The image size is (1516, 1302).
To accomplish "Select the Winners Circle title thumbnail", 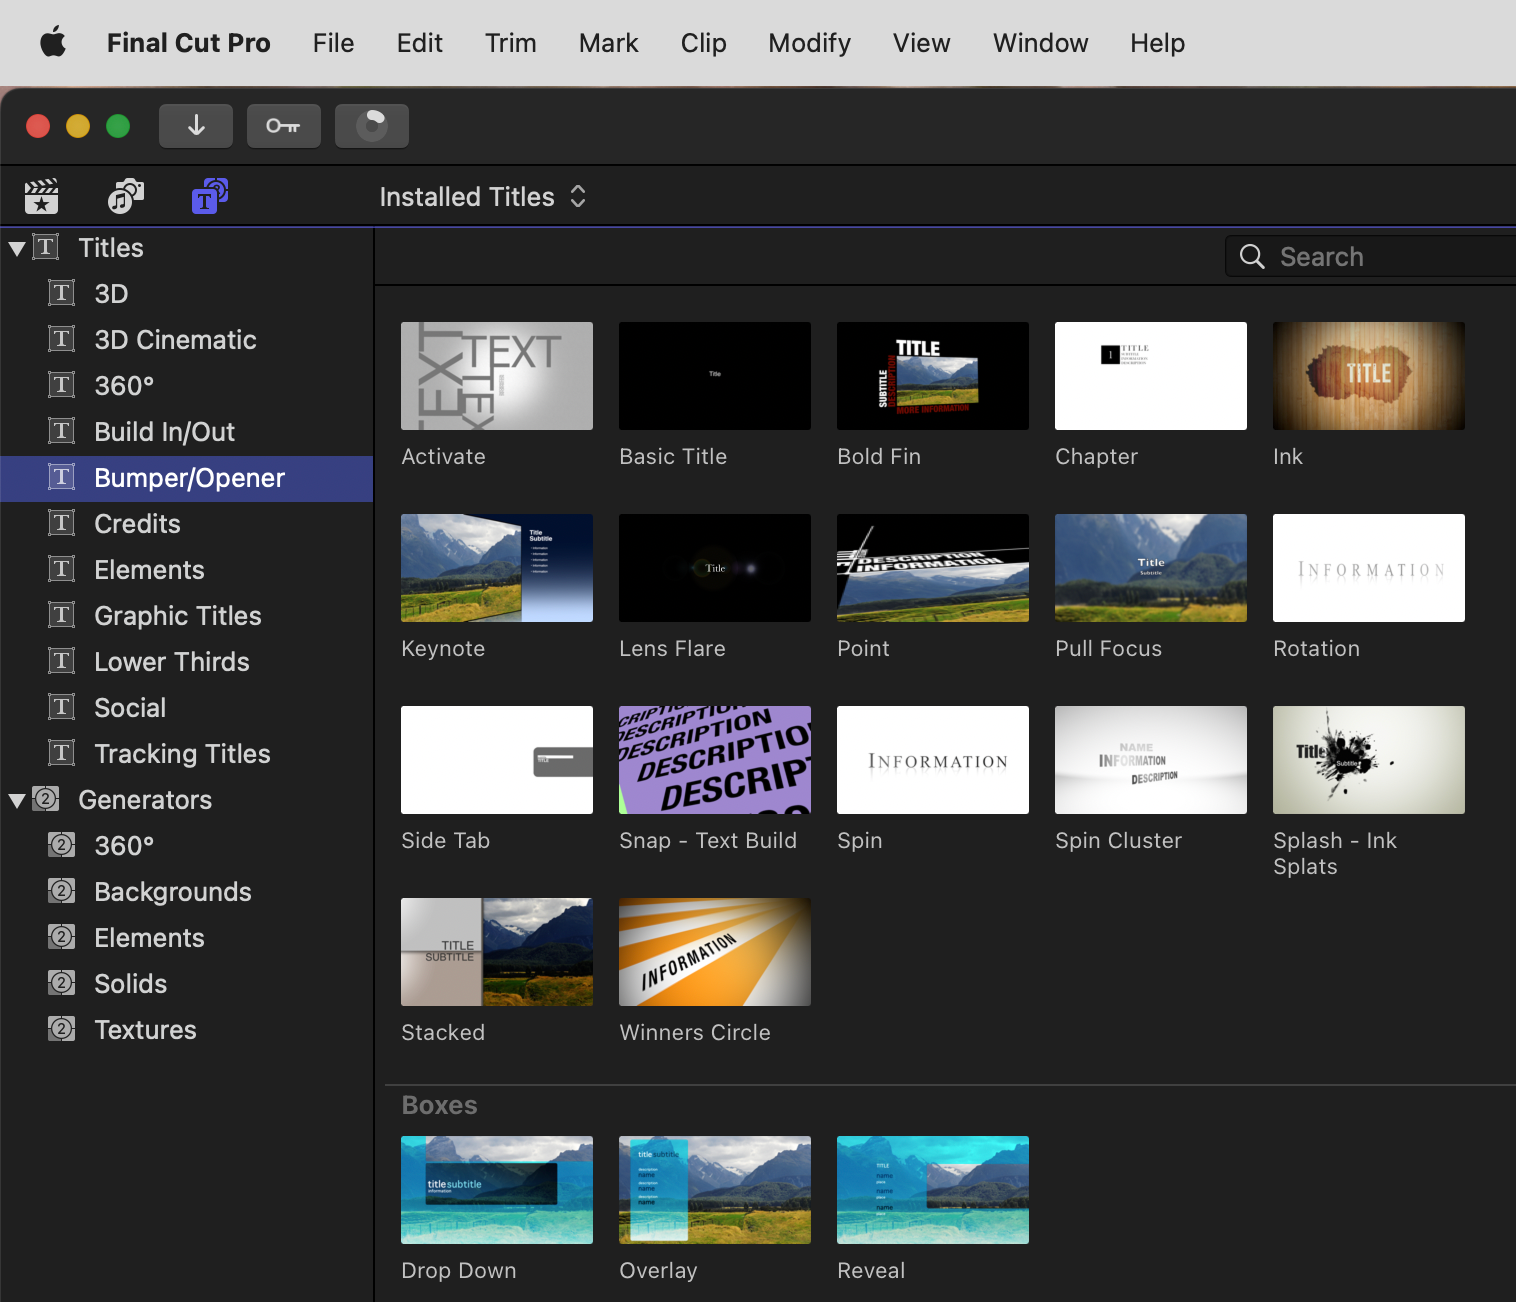I will click(715, 952).
